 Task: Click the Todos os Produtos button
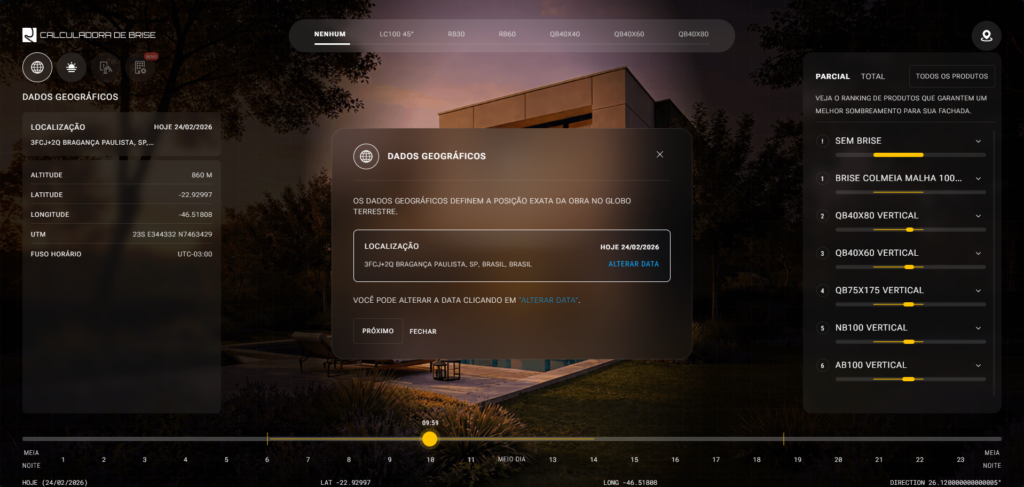click(952, 76)
